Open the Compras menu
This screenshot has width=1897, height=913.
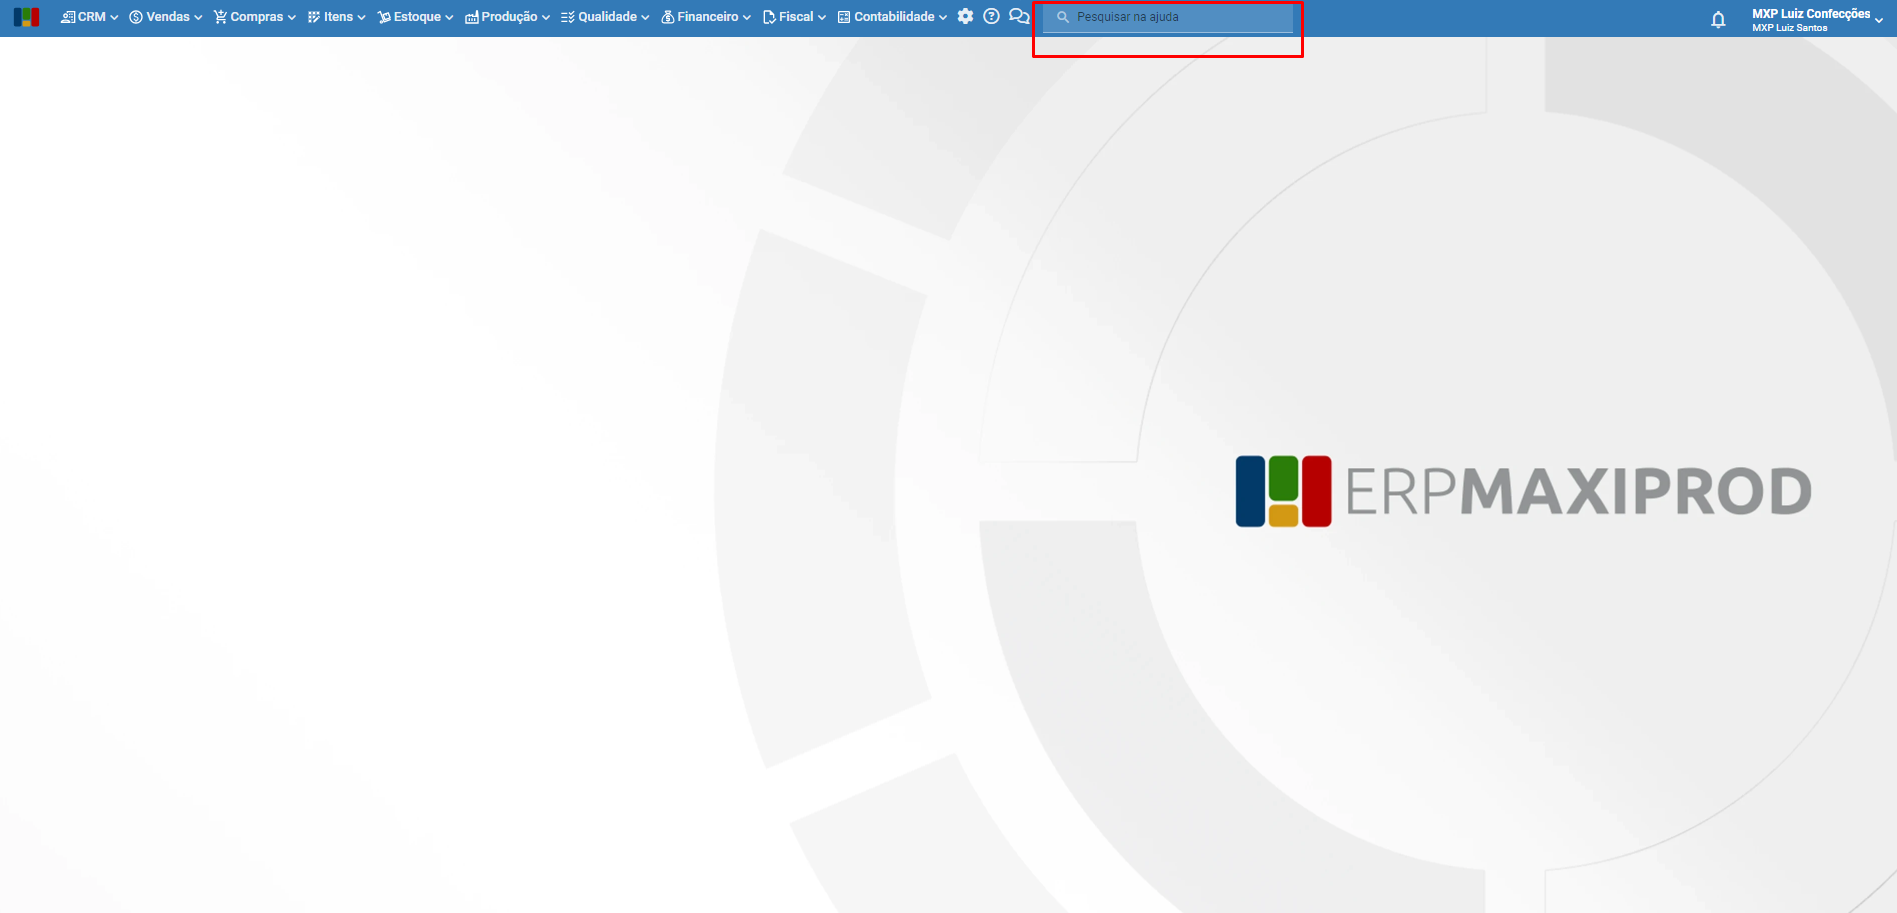pyautogui.click(x=254, y=17)
